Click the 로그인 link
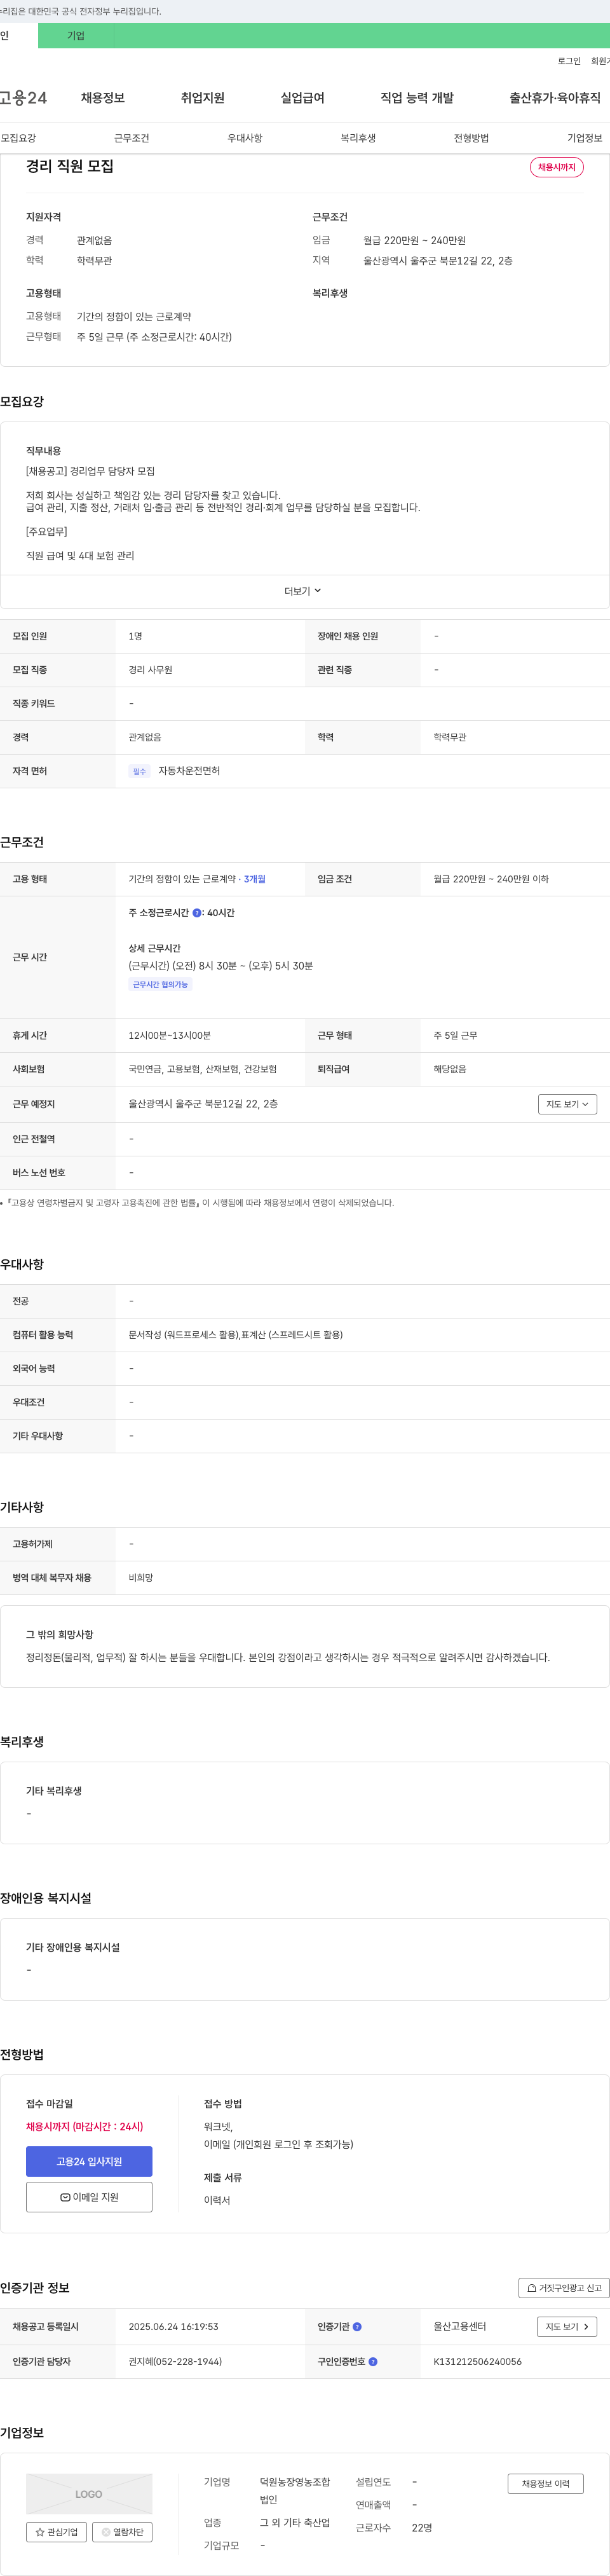This screenshot has height=2576, width=610. click(569, 61)
